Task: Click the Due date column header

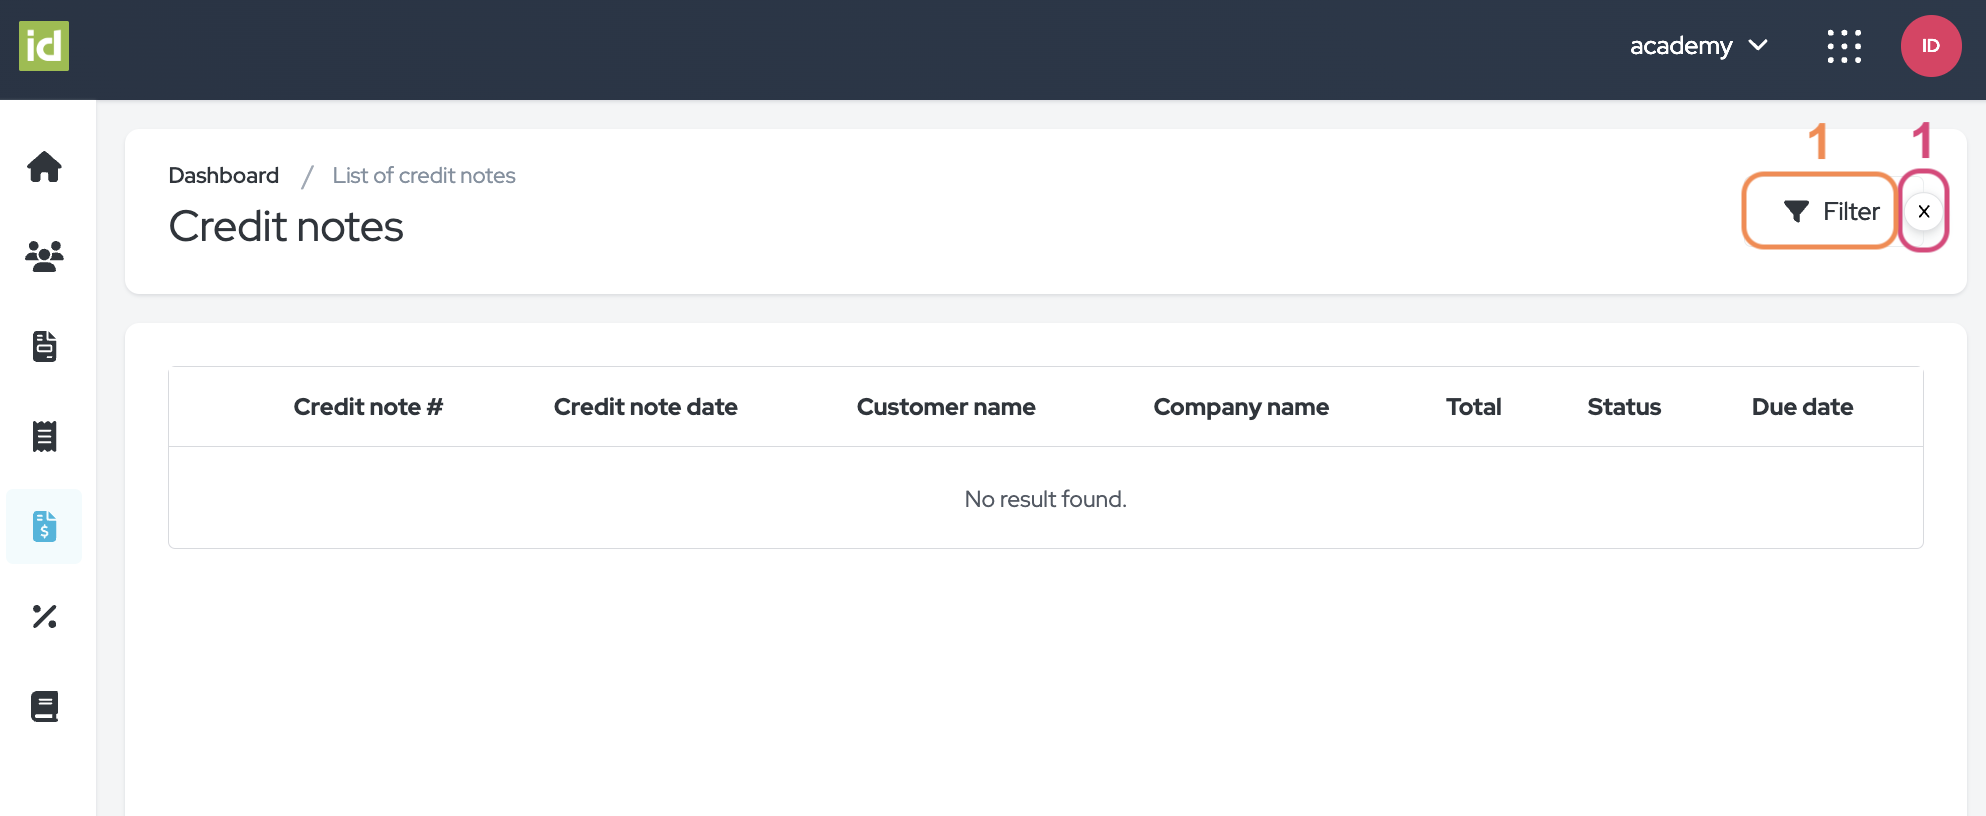Action: (1802, 407)
